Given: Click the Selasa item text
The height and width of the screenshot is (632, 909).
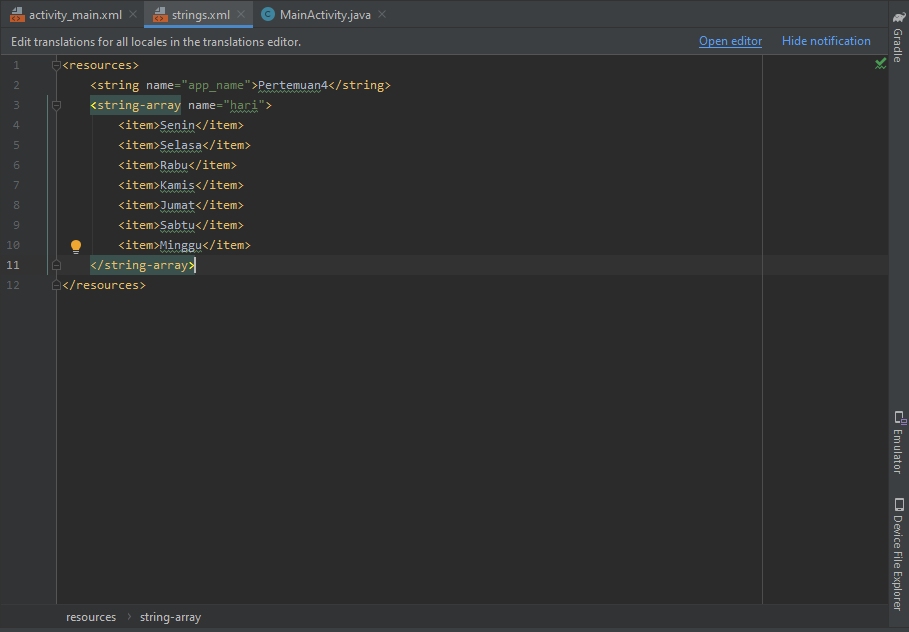Looking at the screenshot, I should point(181,145).
